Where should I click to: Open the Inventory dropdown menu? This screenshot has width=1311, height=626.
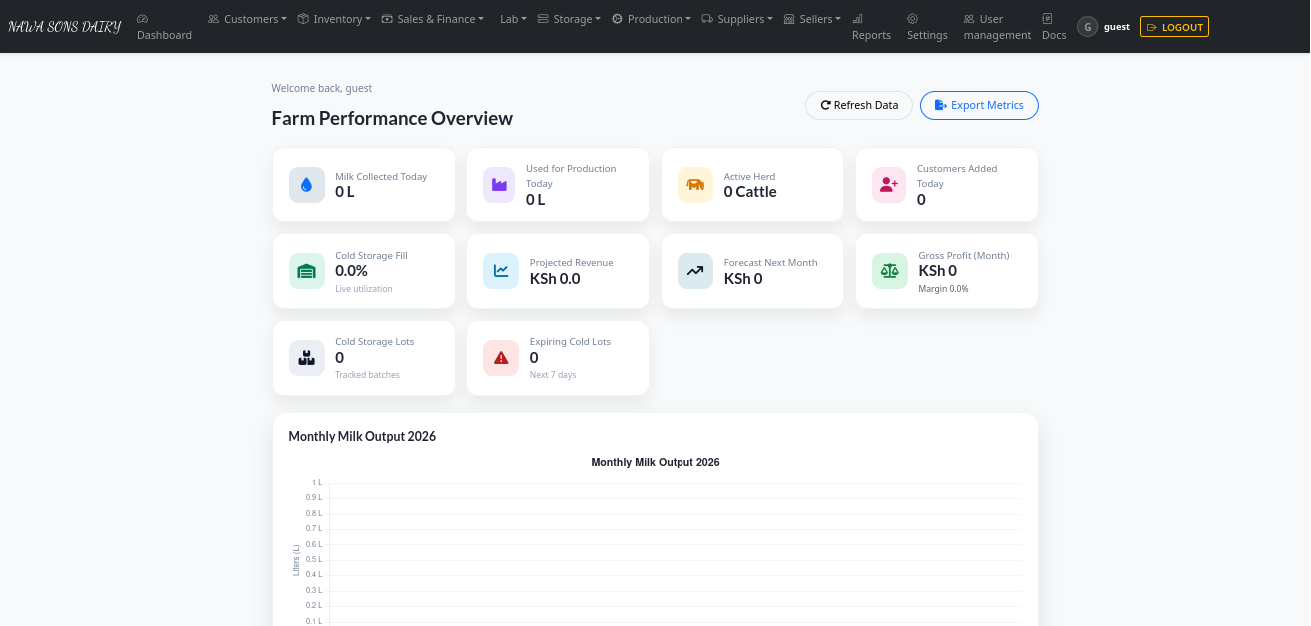pos(334,19)
